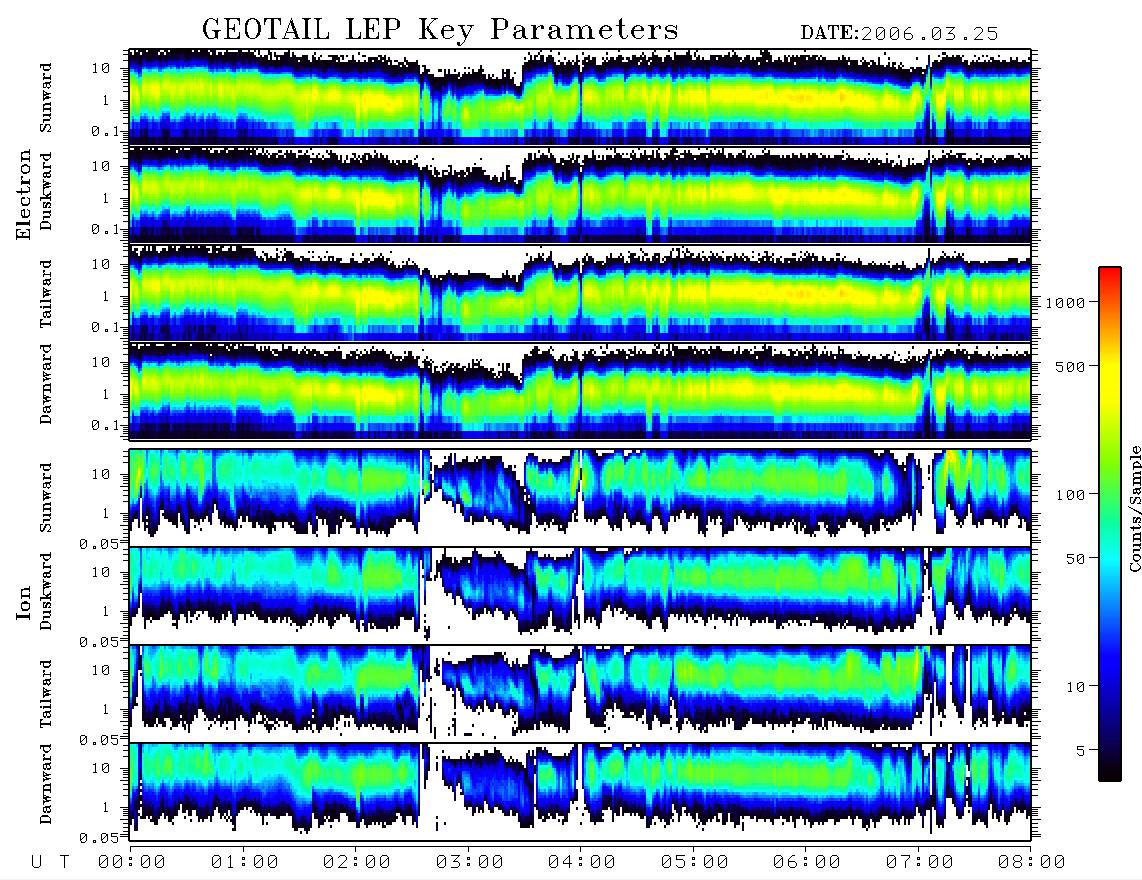
Task: Open the Electron Dawnward spectrogram panel
Action: [x=580, y=390]
